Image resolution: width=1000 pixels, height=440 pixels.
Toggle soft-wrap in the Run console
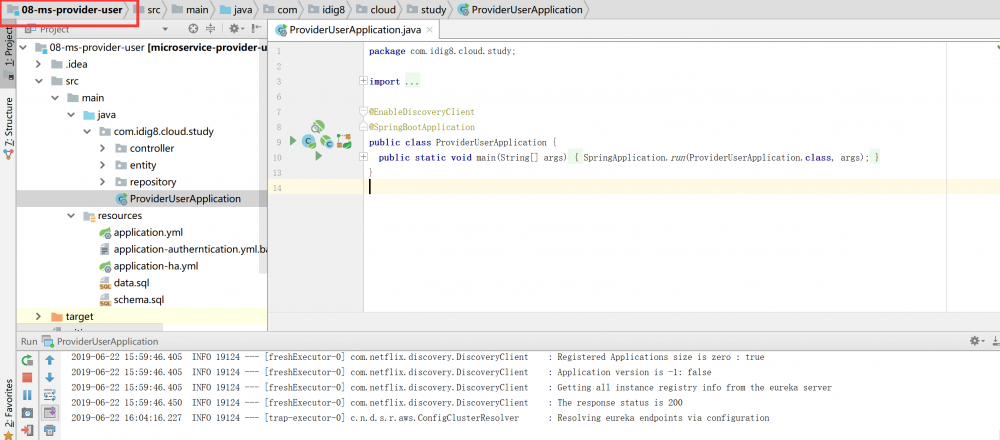coord(49,394)
